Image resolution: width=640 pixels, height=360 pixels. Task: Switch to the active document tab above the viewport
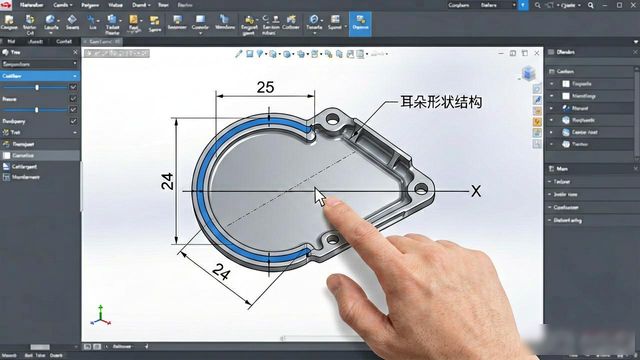[x=102, y=42]
